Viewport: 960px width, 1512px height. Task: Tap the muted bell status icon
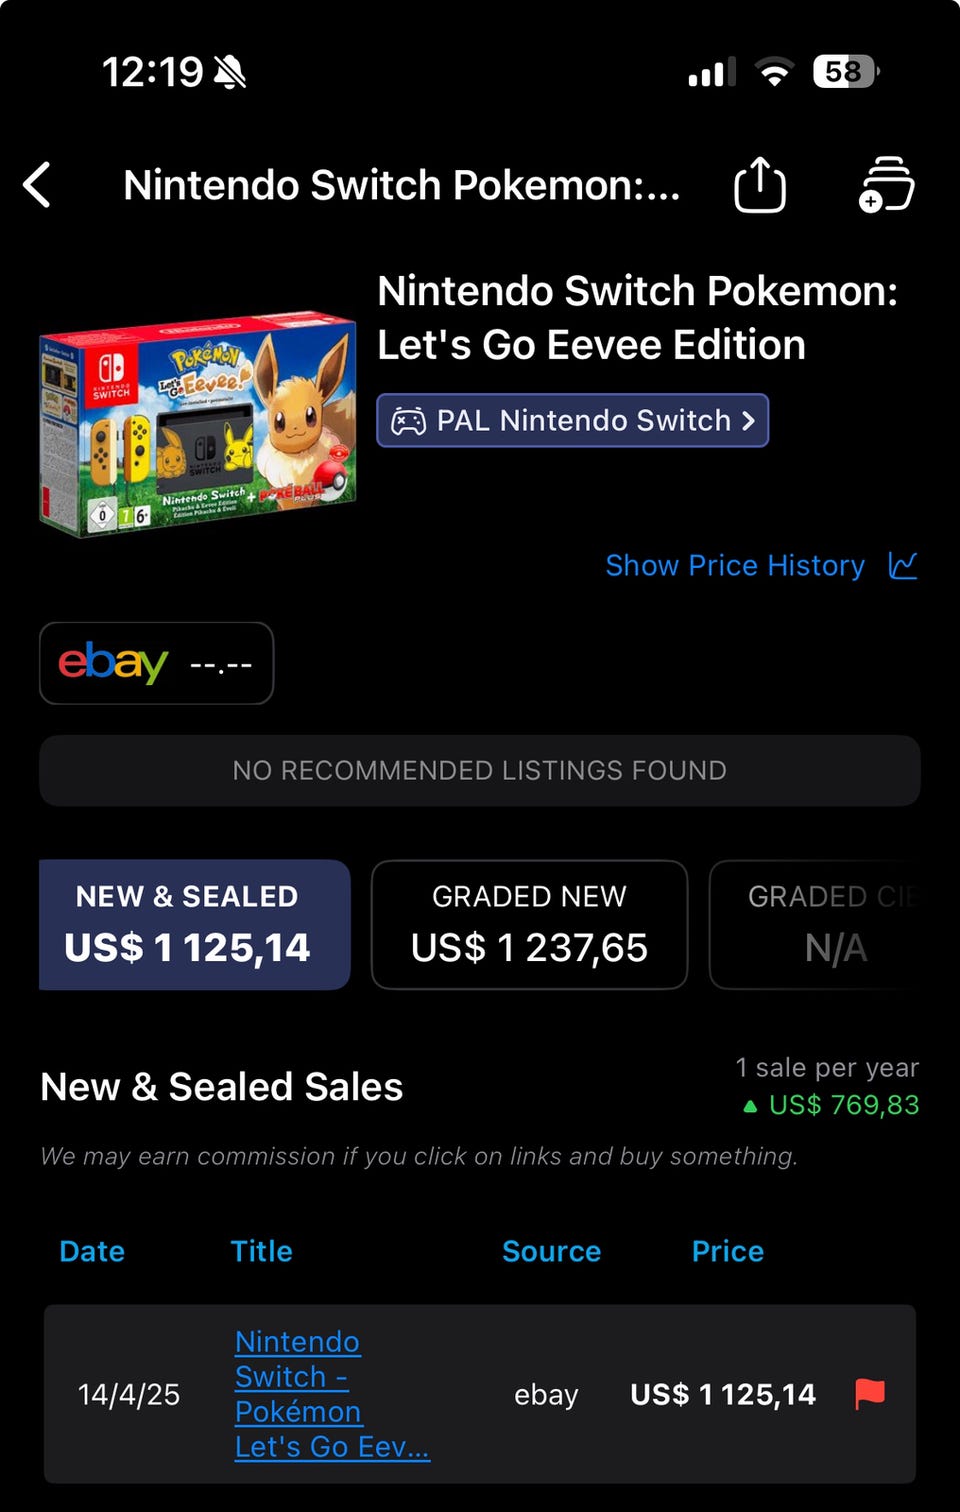coord(229,72)
